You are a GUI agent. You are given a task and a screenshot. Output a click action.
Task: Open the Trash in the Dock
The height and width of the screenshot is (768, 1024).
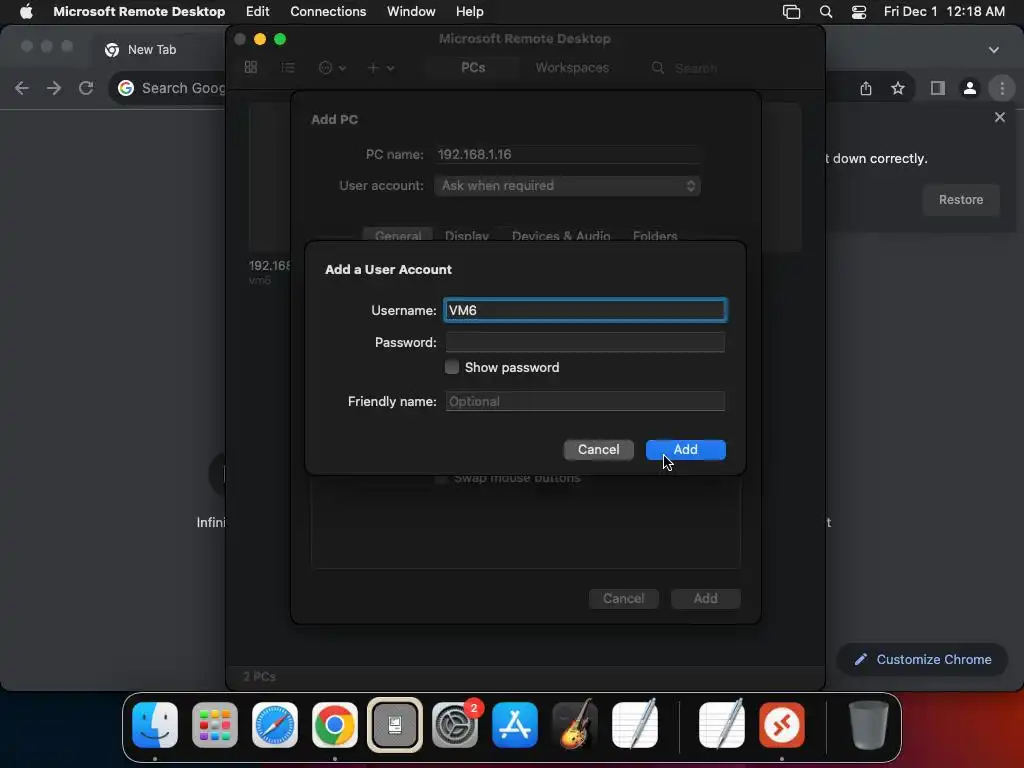pos(868,725)
